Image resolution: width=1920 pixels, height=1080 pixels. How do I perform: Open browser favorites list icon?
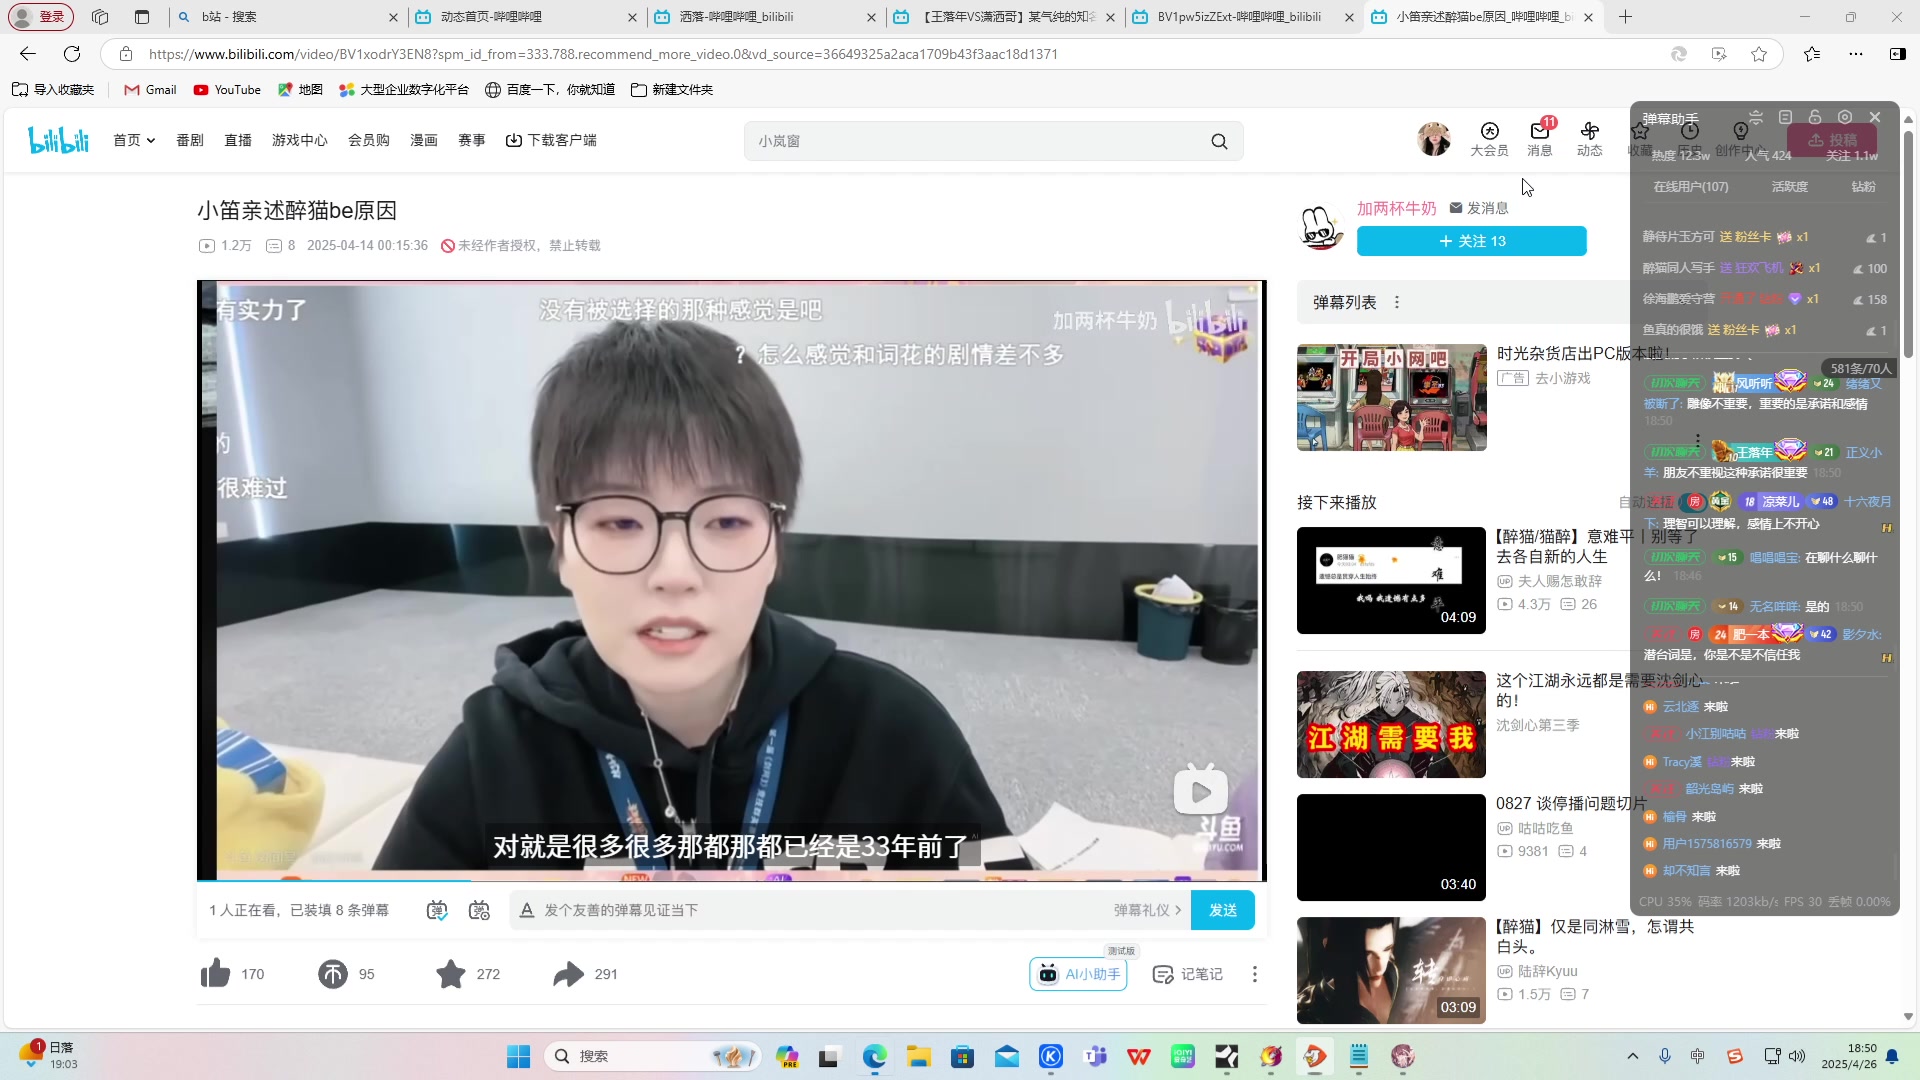(x=1812, y=54)
